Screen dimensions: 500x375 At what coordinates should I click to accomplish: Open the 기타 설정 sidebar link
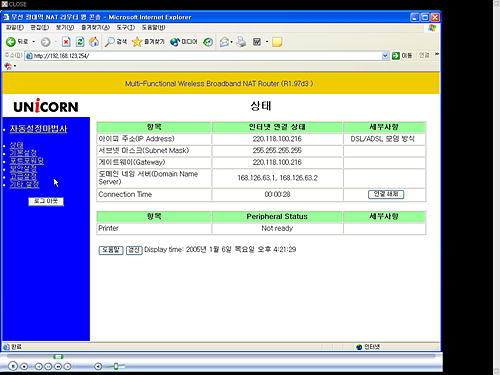click(x=24, y=184)
